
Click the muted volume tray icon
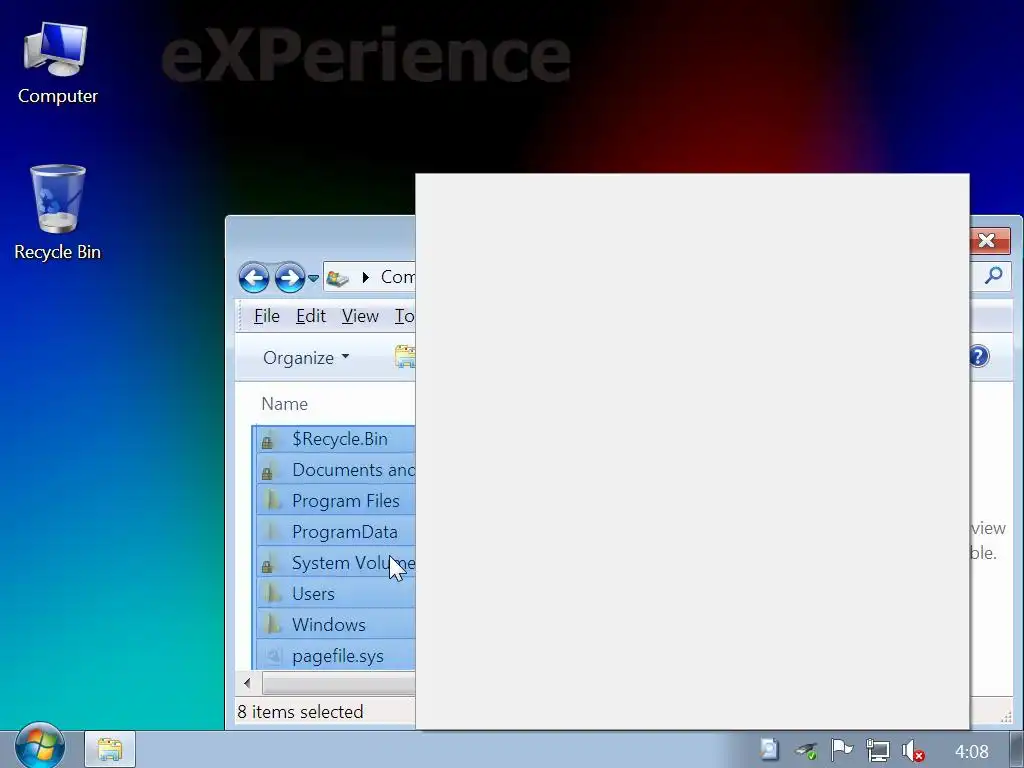[x=913, y=751]
